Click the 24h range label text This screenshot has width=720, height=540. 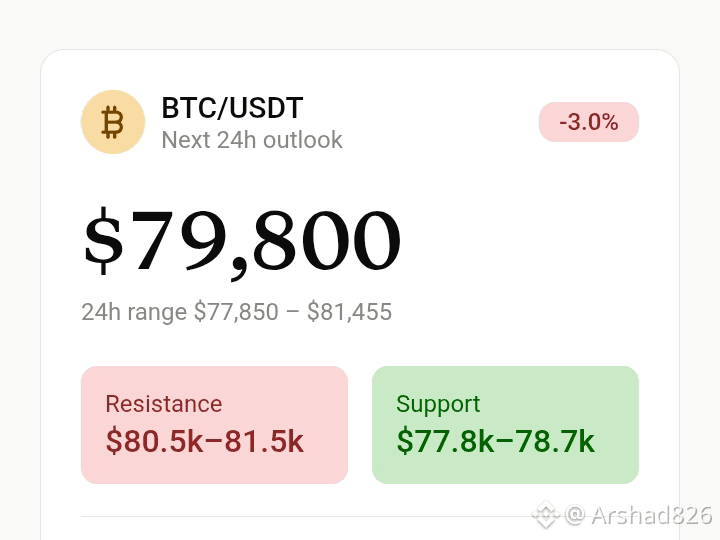[134, 312]
